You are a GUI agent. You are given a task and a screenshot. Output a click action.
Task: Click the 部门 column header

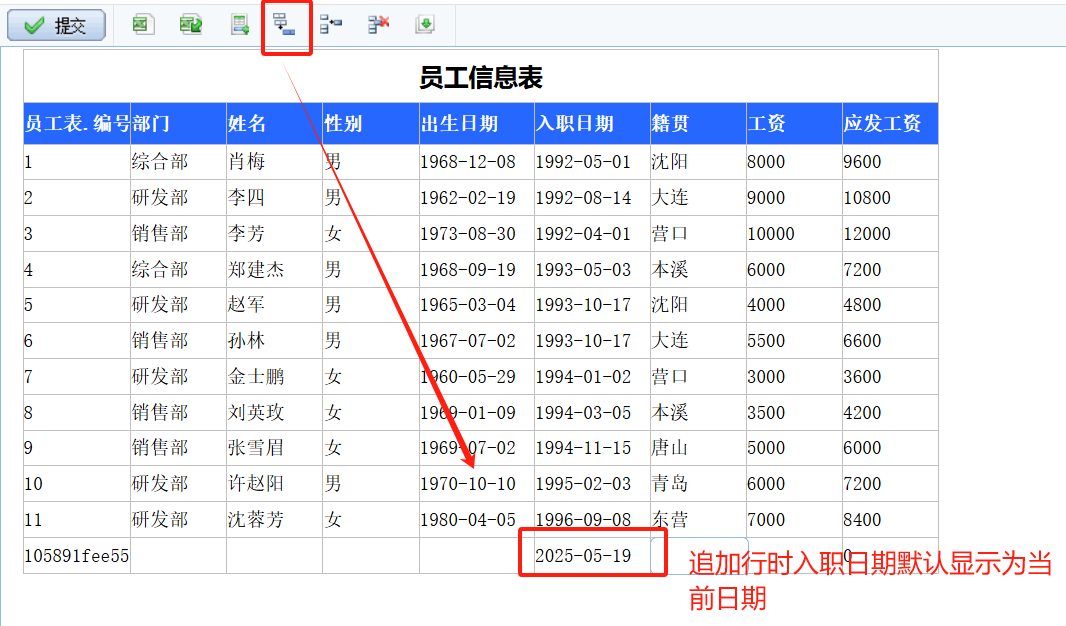[178, 123]
